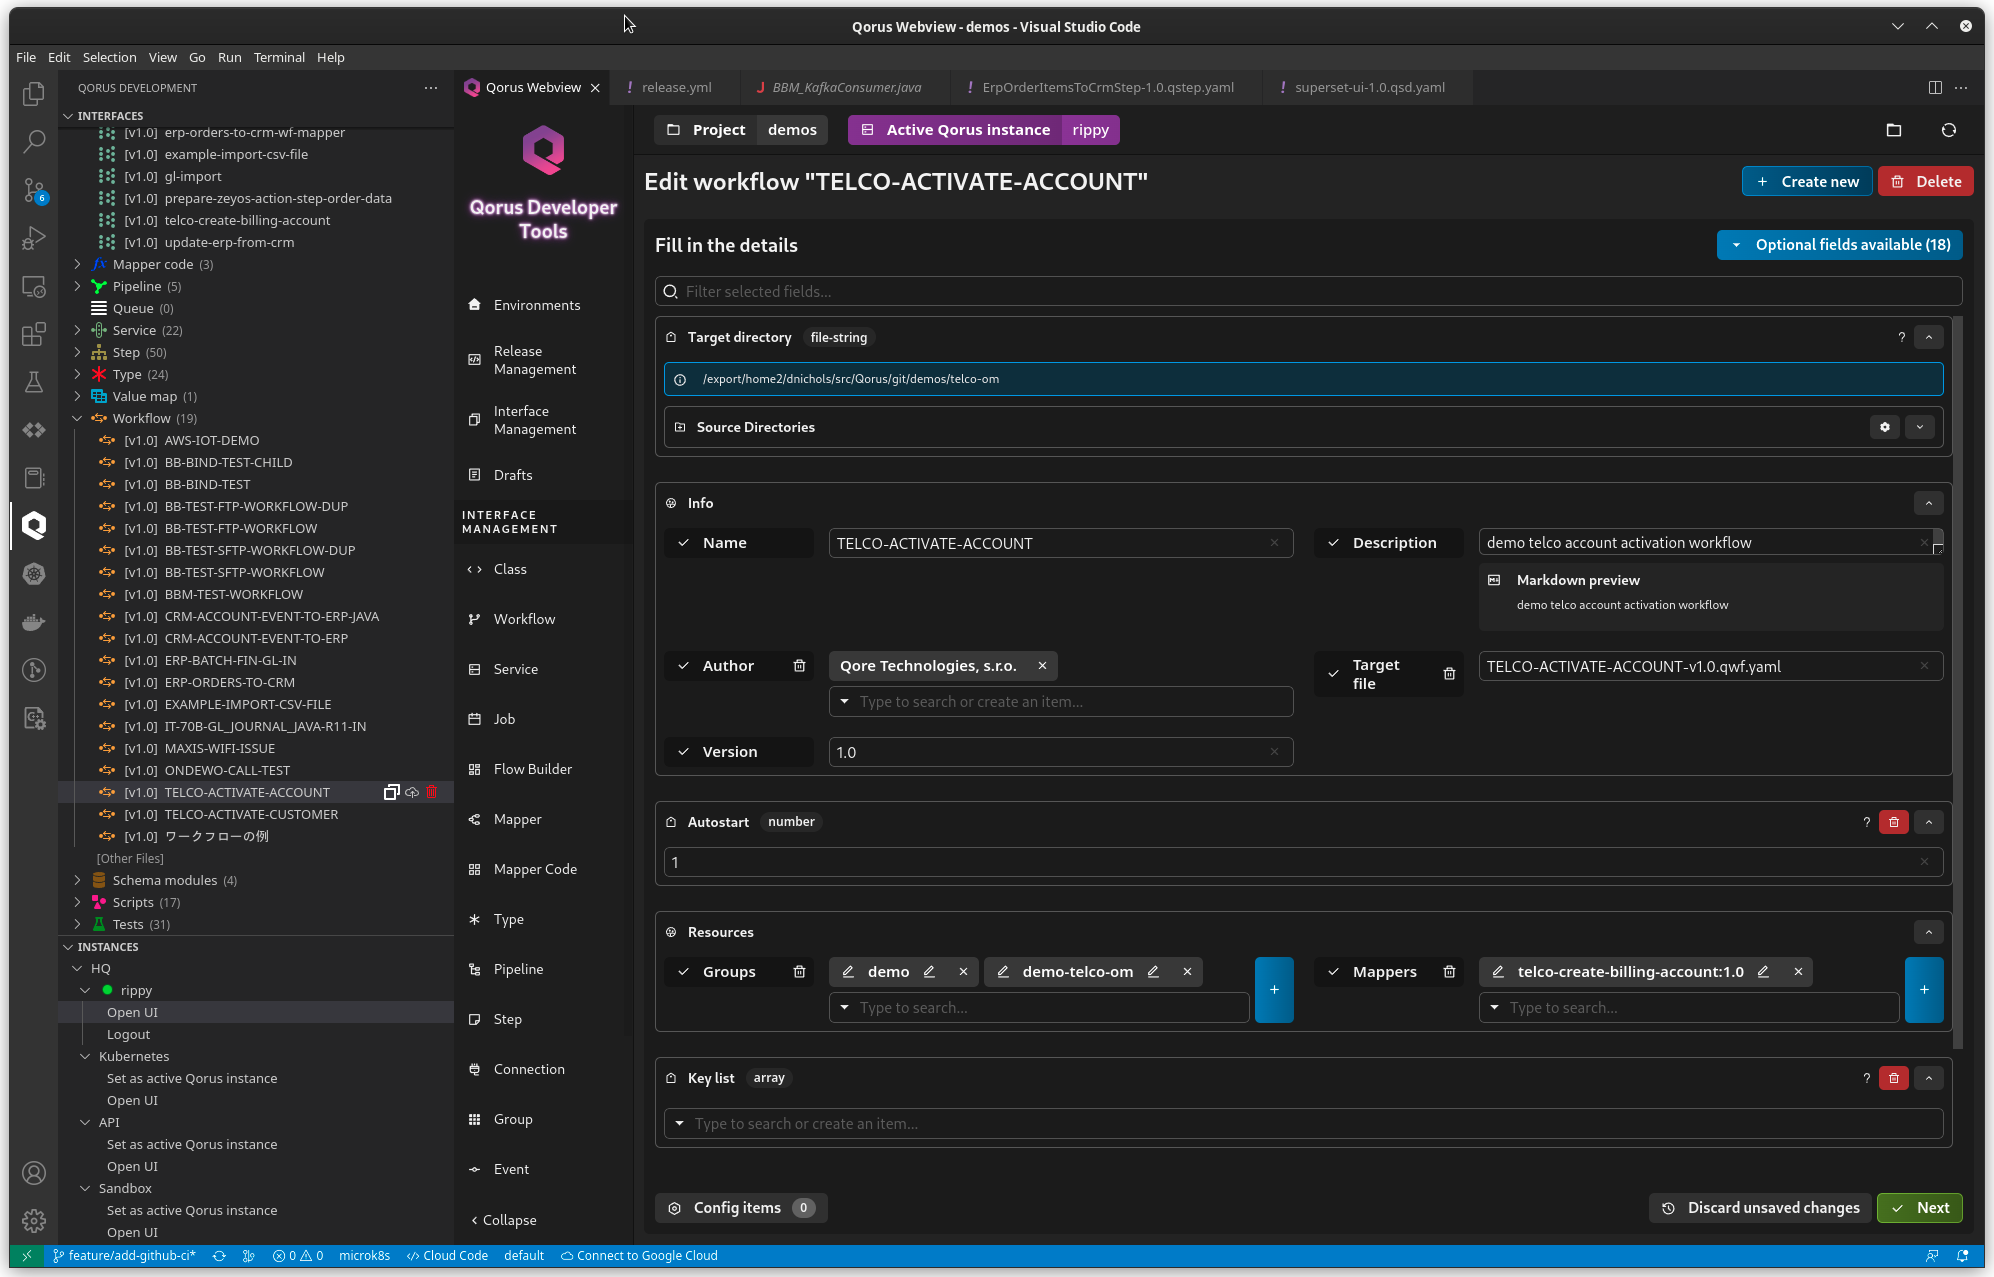
Task: Toggle the Author field checkmark
Action: (x=684, y=666)
